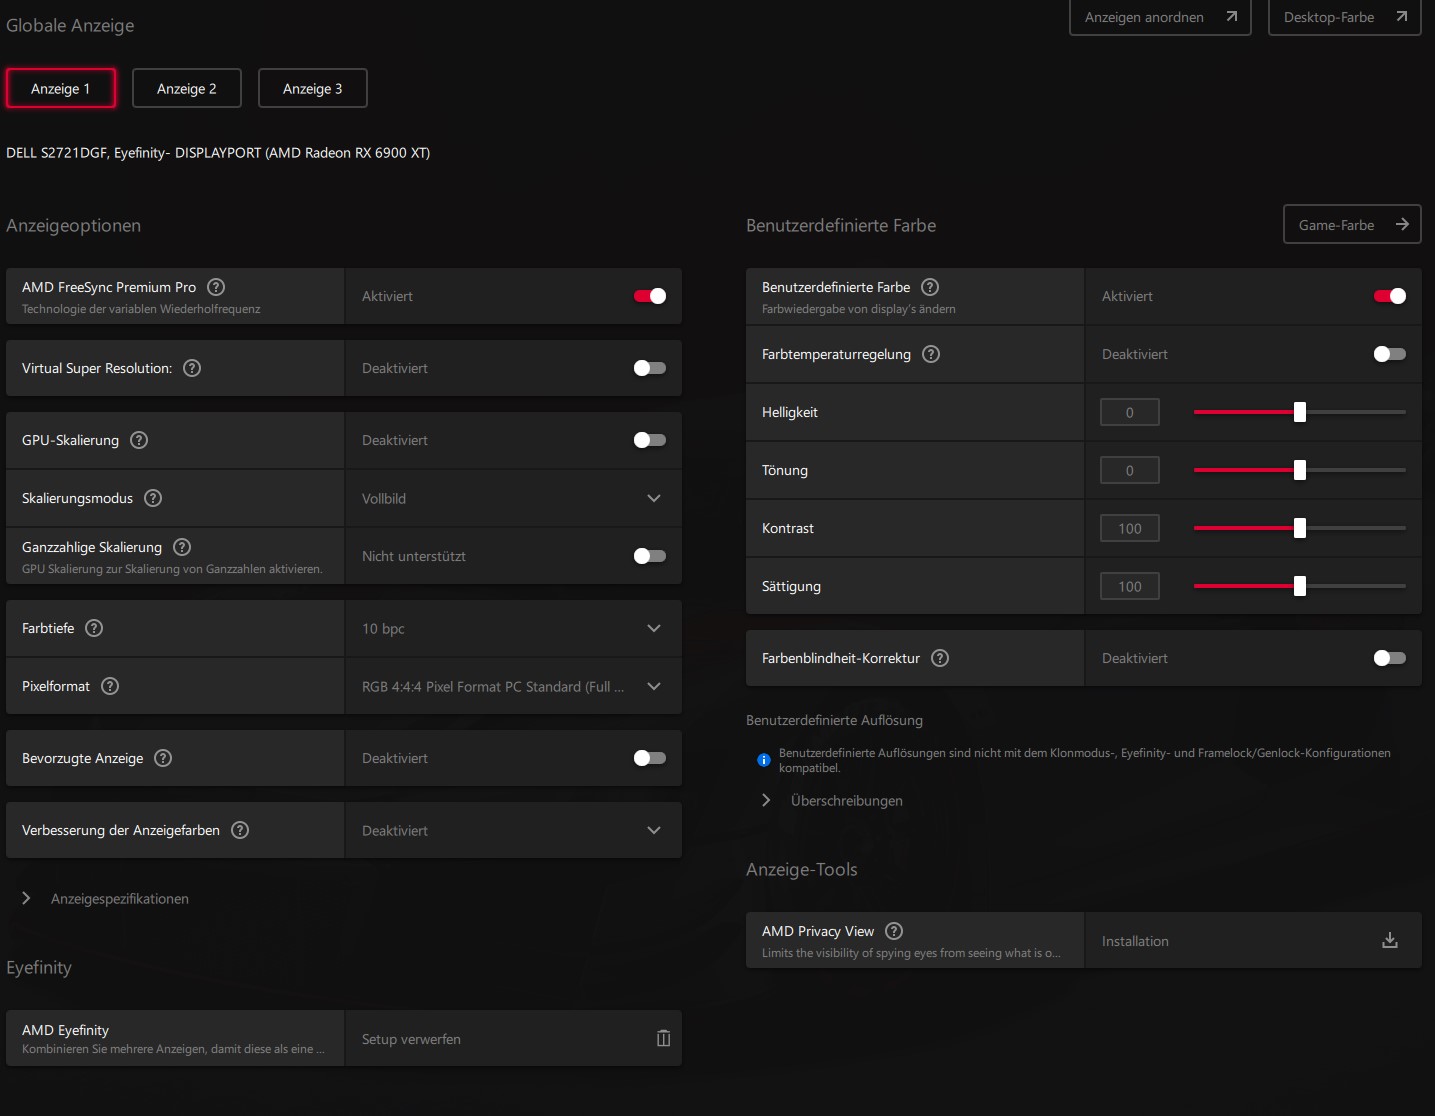
Task: Click the Helligkeit slider handle
Action: pyautogui.click(x=1300, y=412)
